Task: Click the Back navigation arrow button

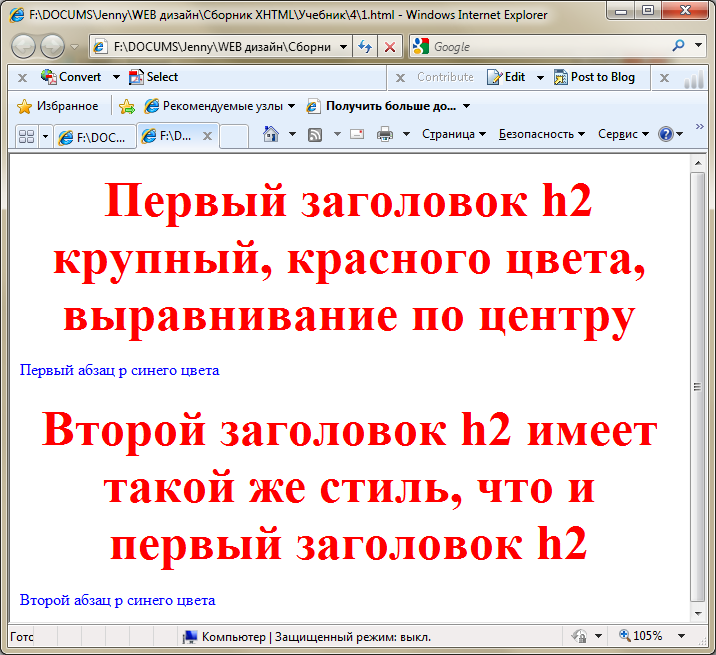Action: tap(24, 46)
